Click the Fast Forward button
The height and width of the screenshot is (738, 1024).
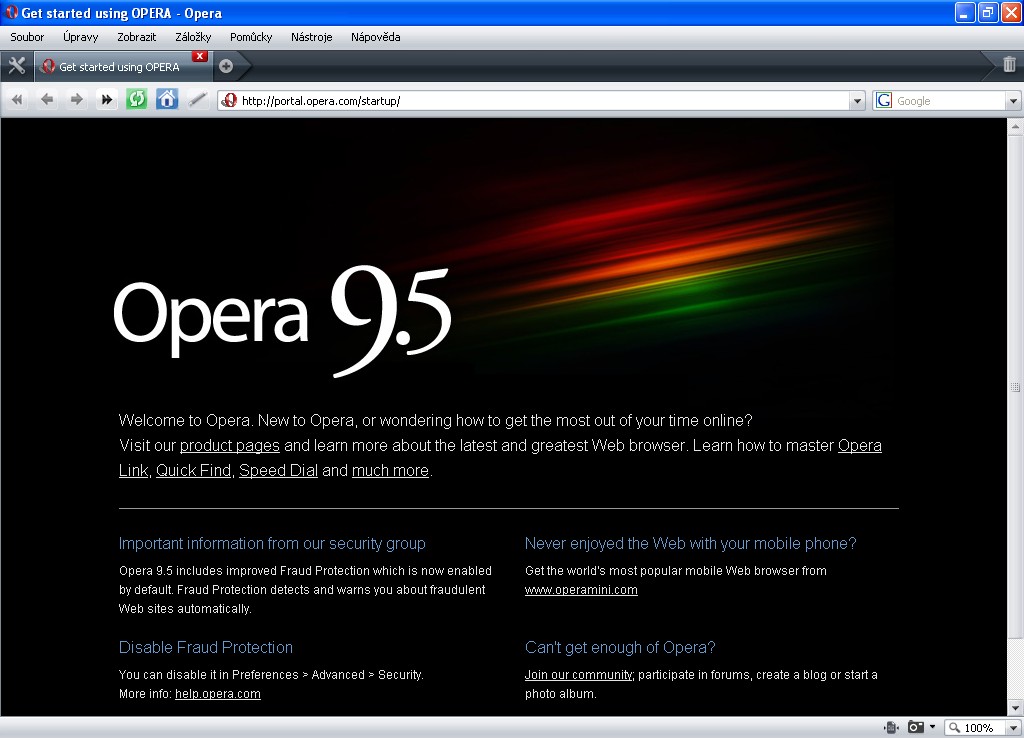[x=106, y=100]
